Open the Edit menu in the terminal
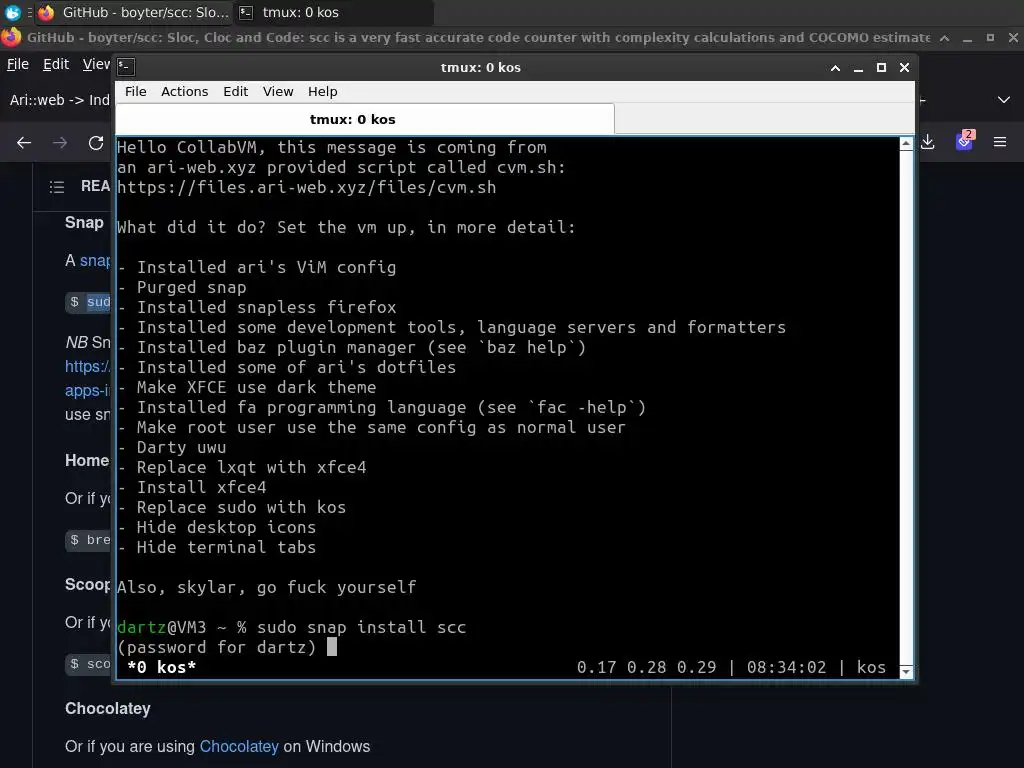This screenshot has width=1024, height=768. pyautogui.click(x=235, y=91)
